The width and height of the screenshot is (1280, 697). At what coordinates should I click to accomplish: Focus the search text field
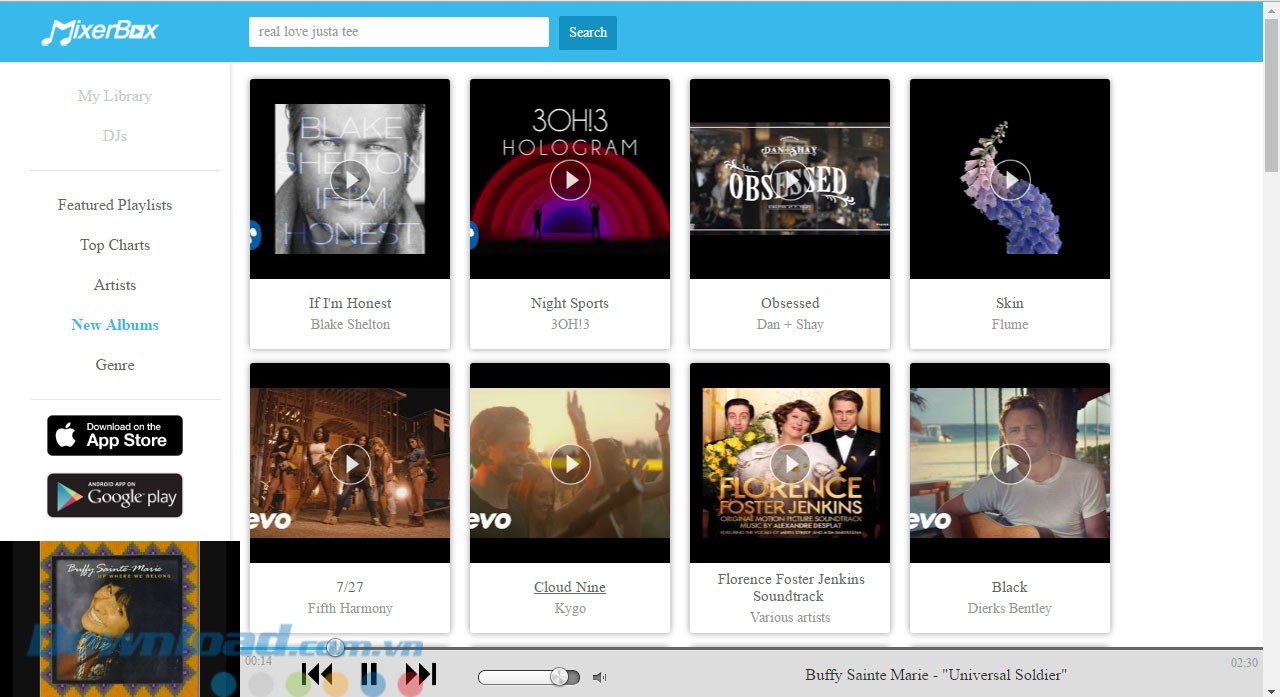(398, 32)
